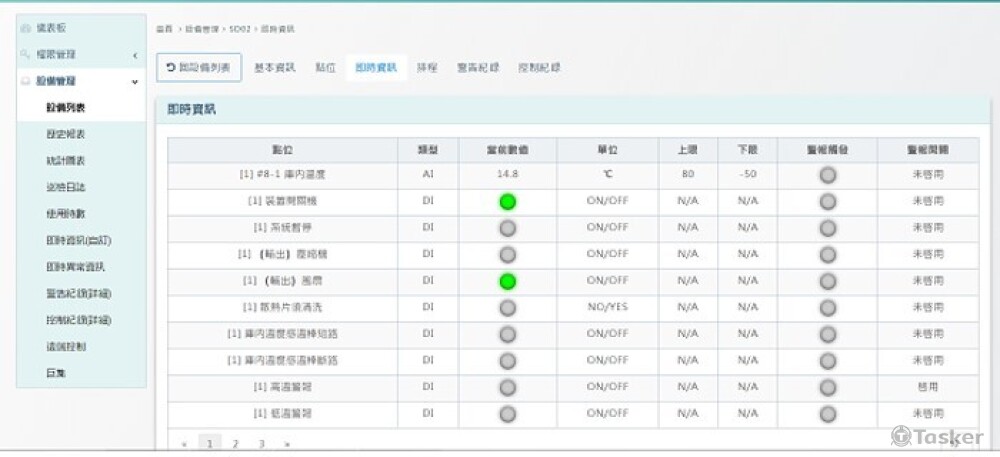This screenshot has height=457, width=1000.
Task: Click alarm-trigger light in (輸出) 風扇 row
Action: [x=828, y=282]
